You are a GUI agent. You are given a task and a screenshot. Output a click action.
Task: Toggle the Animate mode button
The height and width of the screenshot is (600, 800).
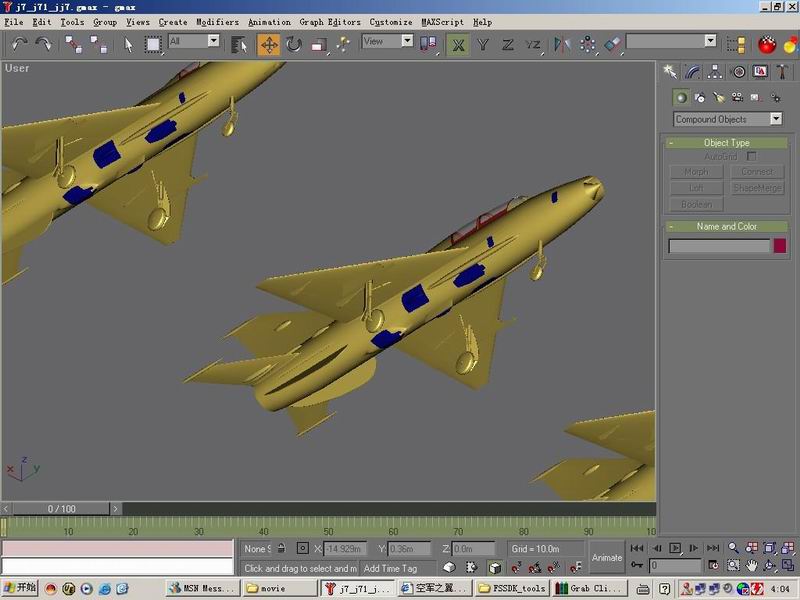tap(606, 557)
